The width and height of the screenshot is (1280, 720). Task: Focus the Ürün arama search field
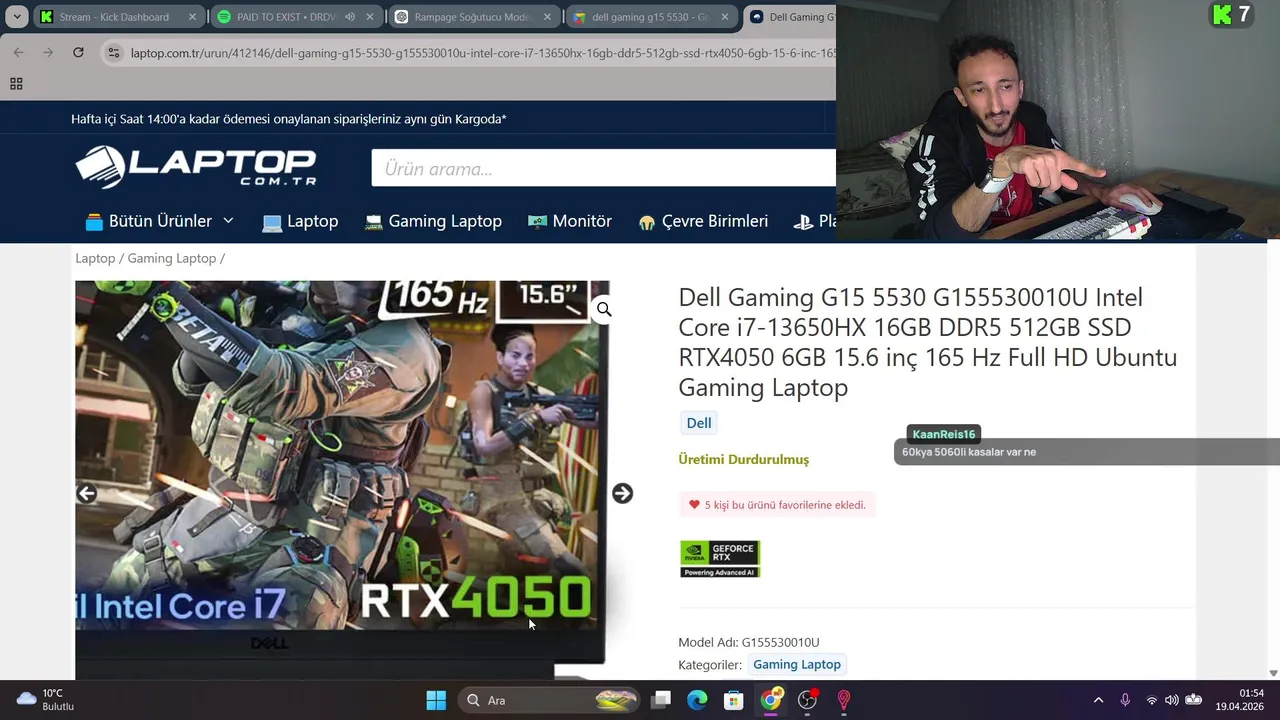pos(603,168)
